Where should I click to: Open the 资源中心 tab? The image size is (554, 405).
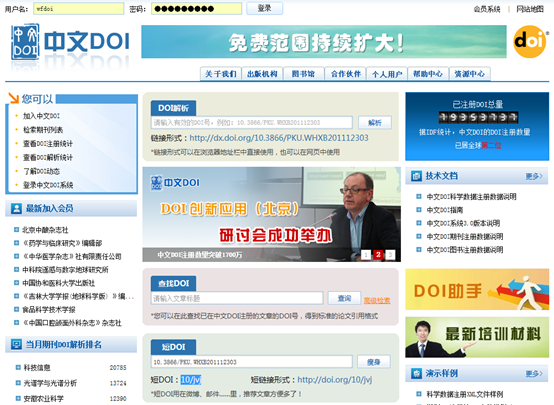pos(470,74)
